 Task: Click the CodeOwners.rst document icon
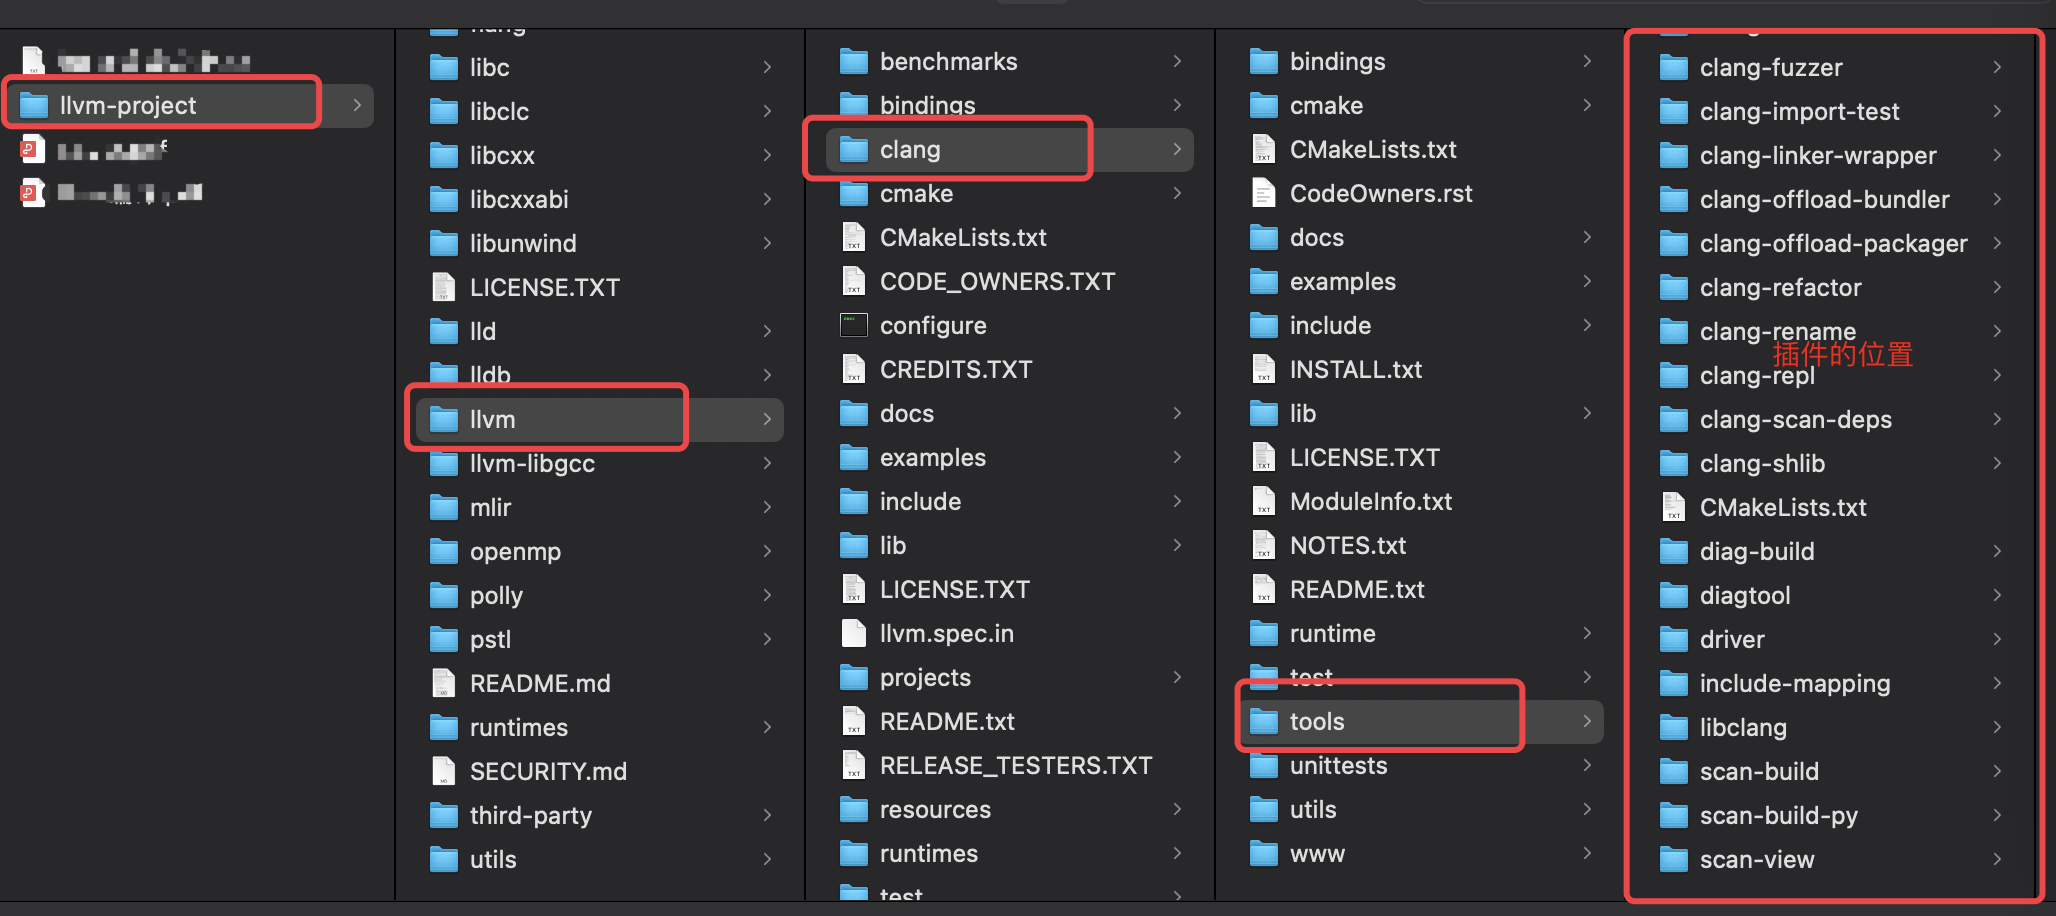pyautogui.click(x=1263, y=193)
